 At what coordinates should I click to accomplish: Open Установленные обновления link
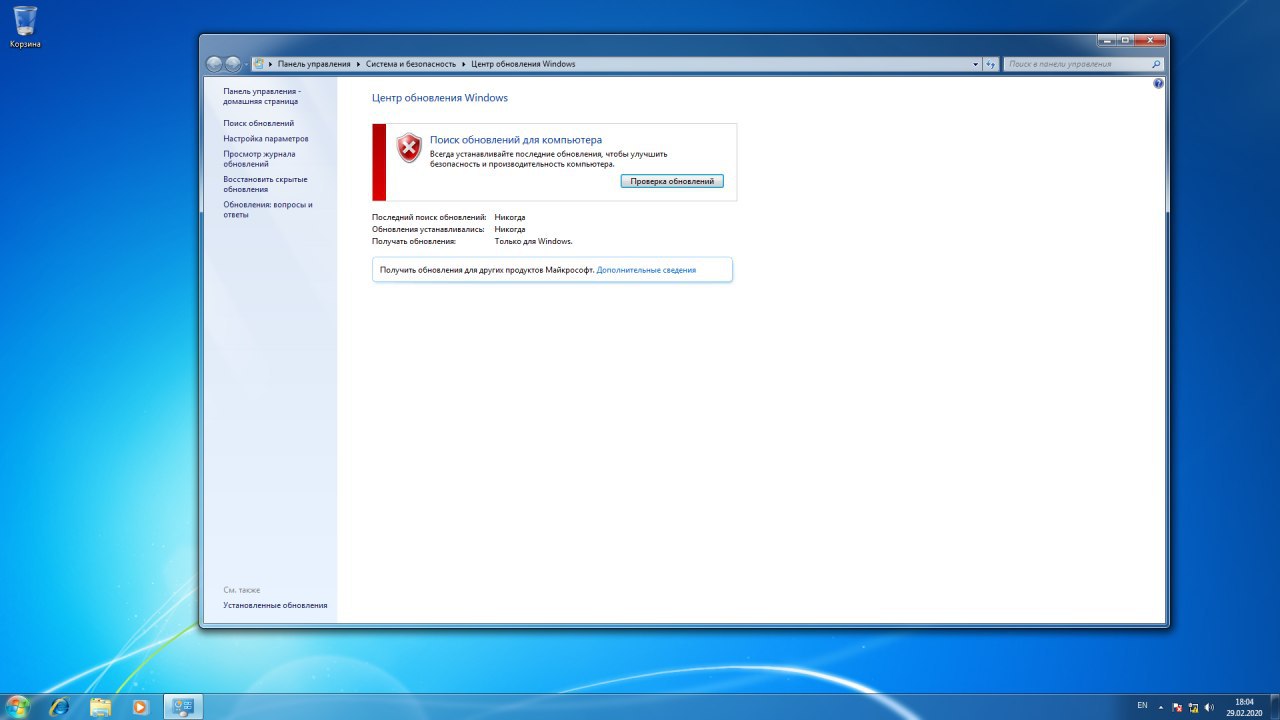click(x=275, y=605)
